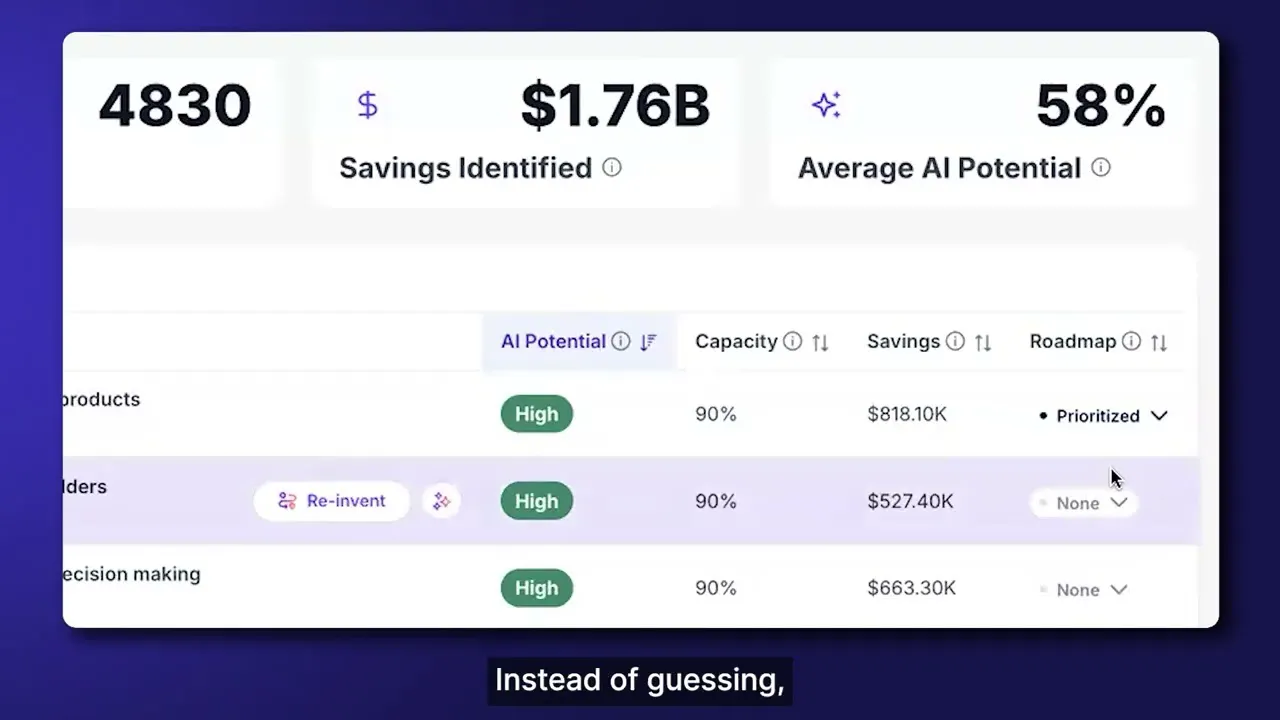Click the dollar sign icon on savings card
The width and height of the screenshot is (1280, 720).
point(368,105)
